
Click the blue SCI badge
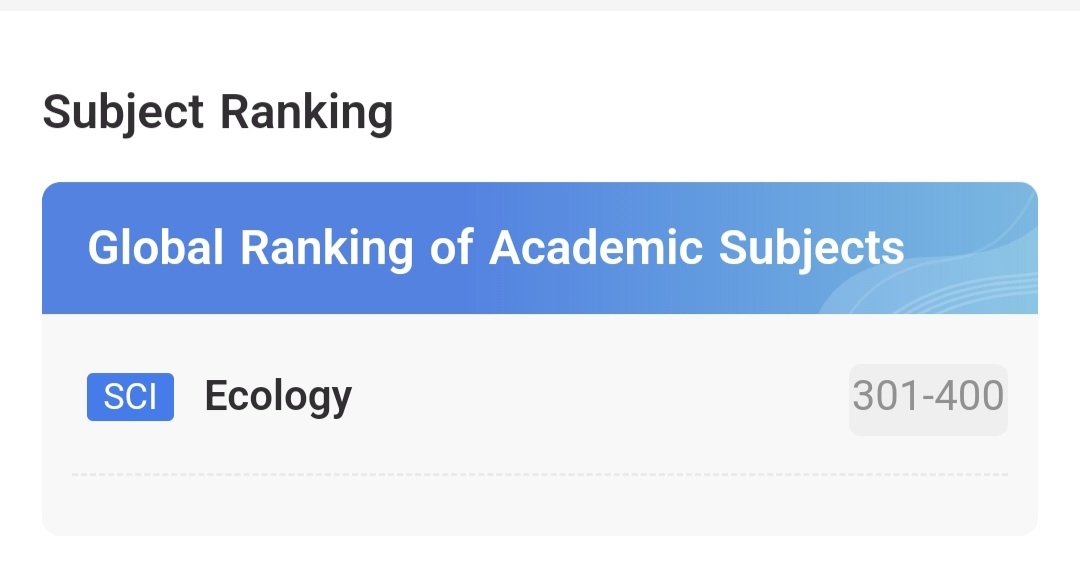pos(130,397)
